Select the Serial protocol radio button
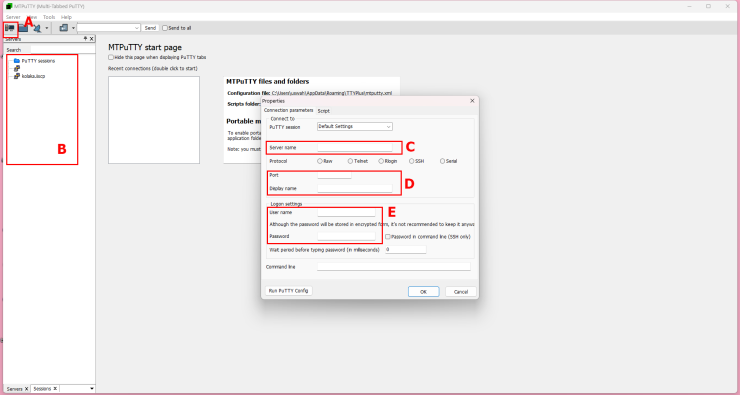 (442, 161)
